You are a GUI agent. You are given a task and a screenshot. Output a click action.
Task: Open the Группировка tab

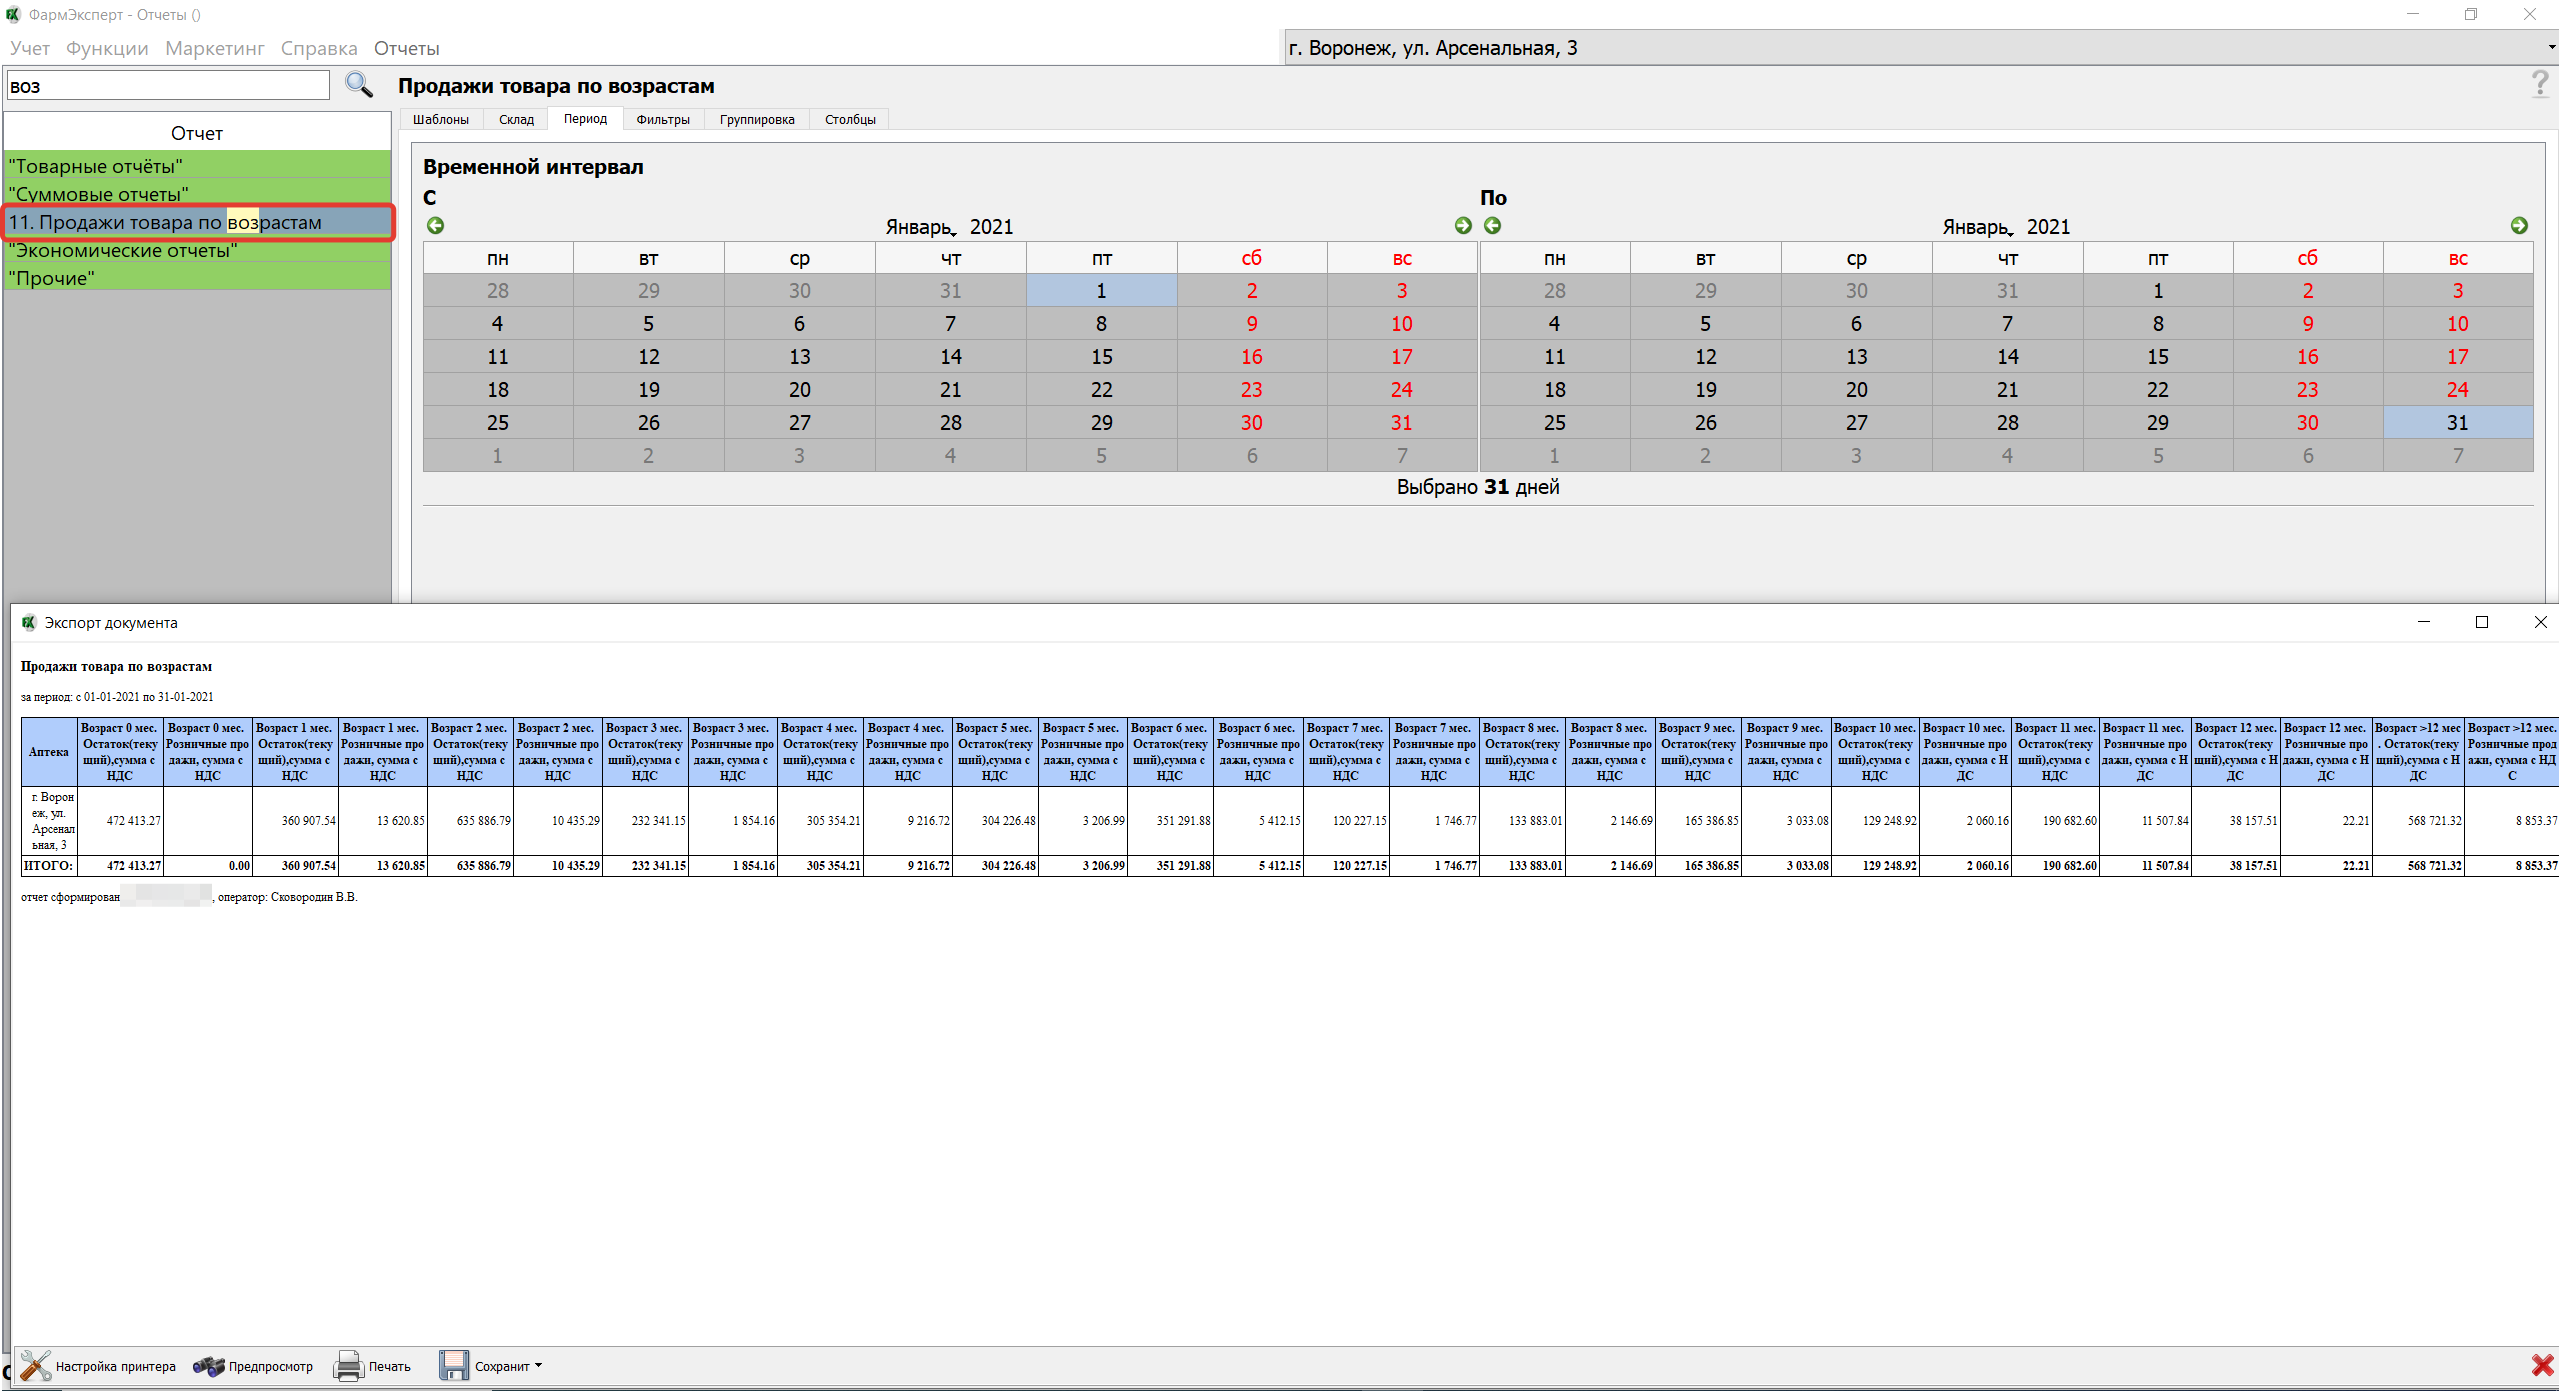tap(756, 120)
